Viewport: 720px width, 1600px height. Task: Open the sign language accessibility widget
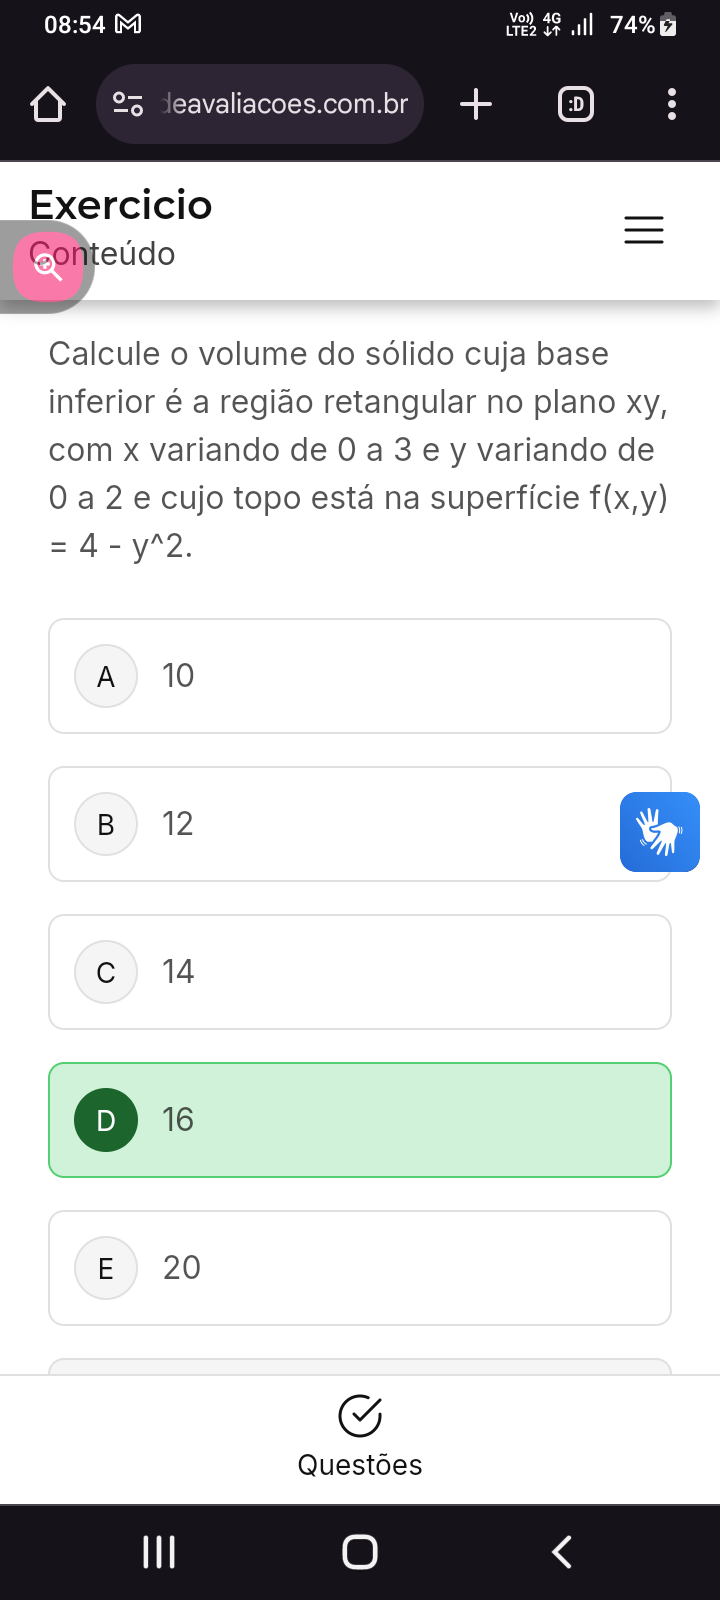659,832
